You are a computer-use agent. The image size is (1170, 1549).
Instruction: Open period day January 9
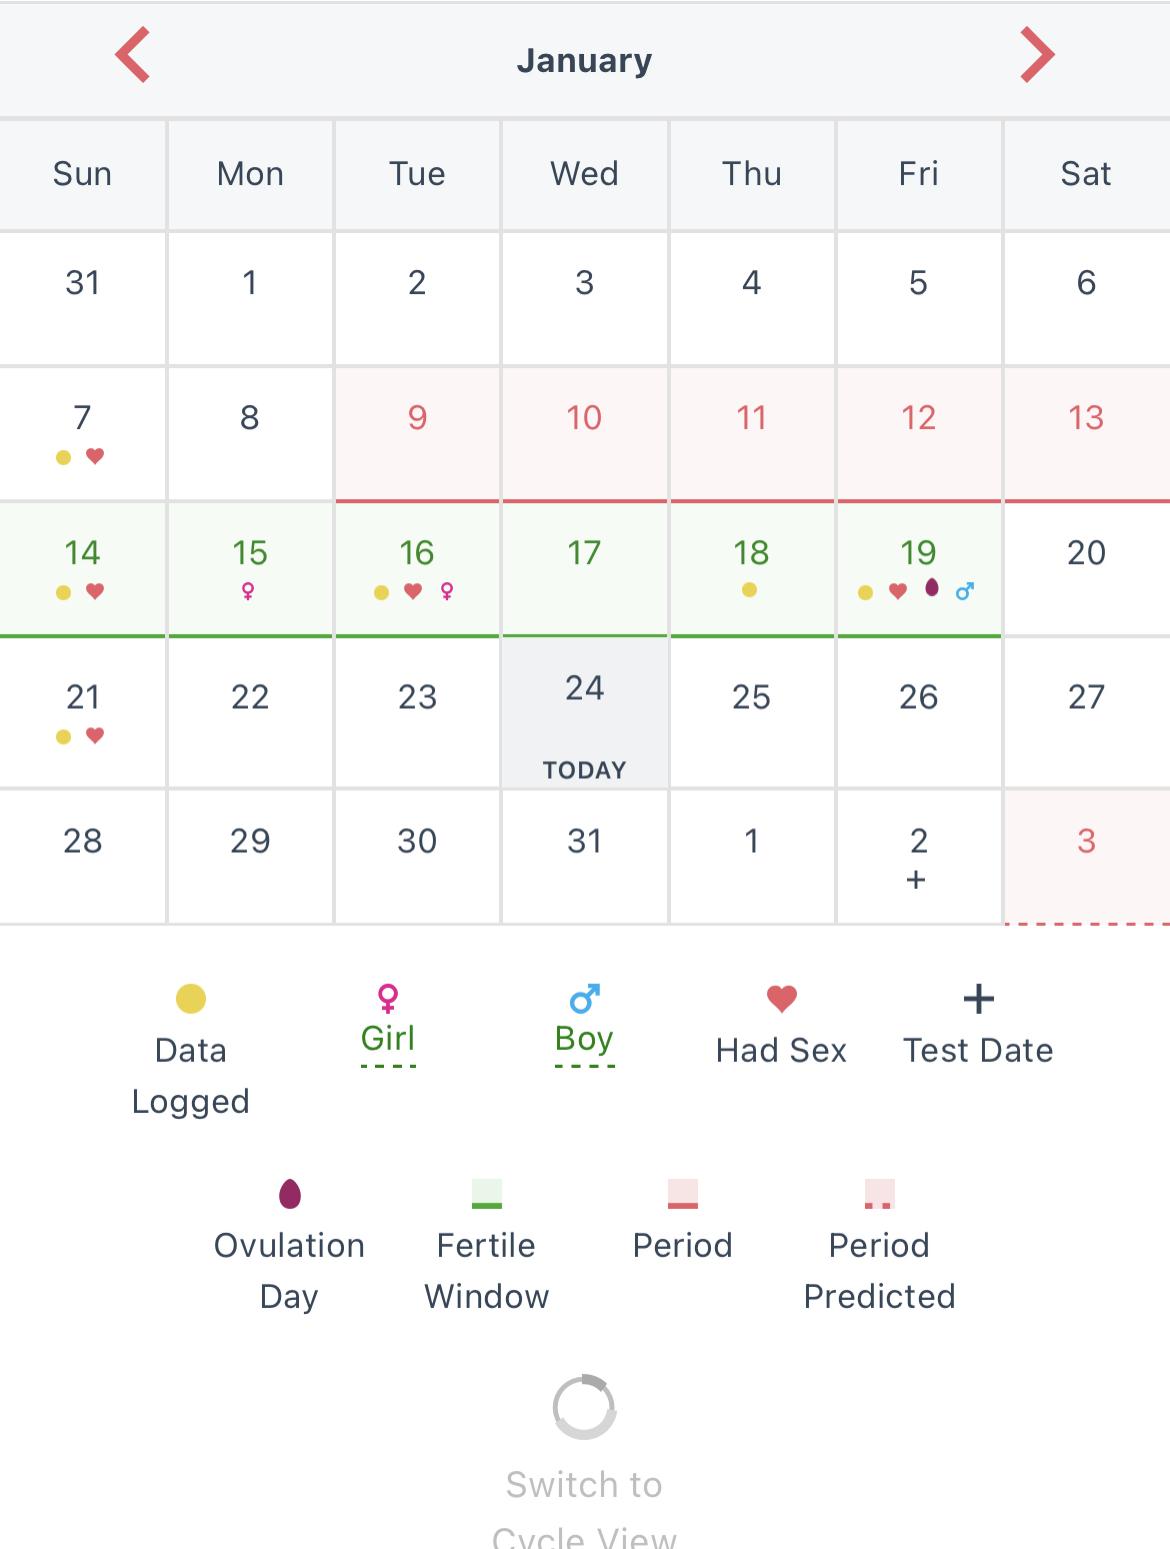click(417, 433)
